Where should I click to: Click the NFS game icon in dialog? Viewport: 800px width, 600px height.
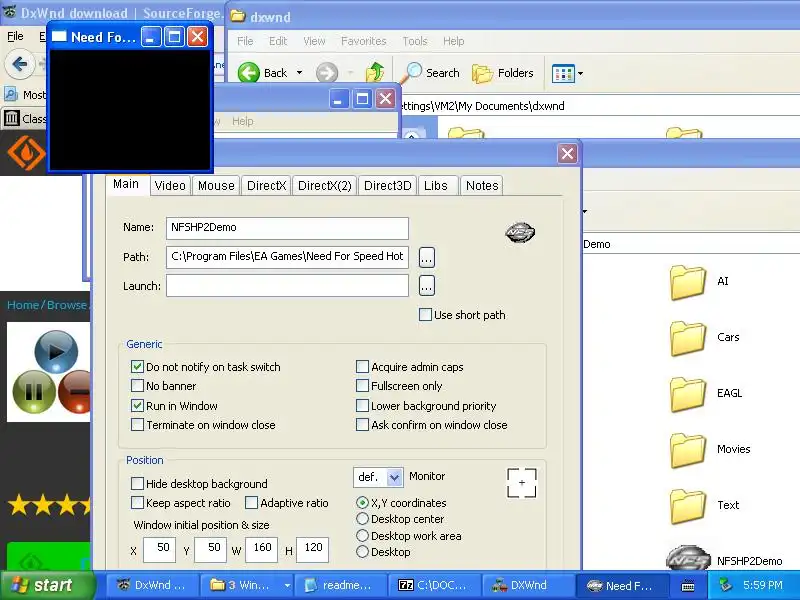click(520, 233)
